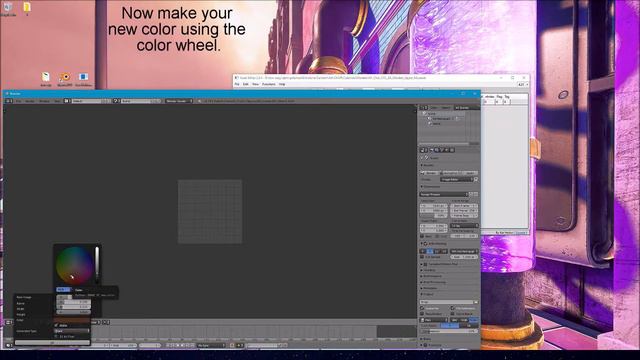
Task: Toggle the Overwrite output checkbox
Action: click(422, 308)
